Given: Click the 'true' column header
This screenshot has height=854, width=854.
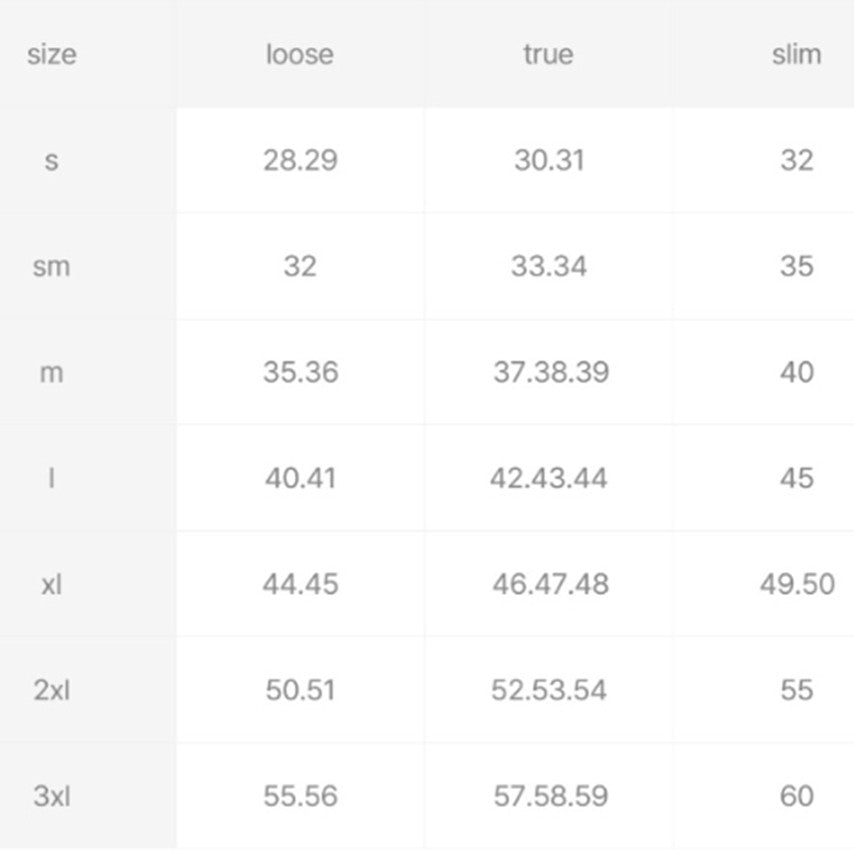Looking at the screenshot, I should point(548,54).
